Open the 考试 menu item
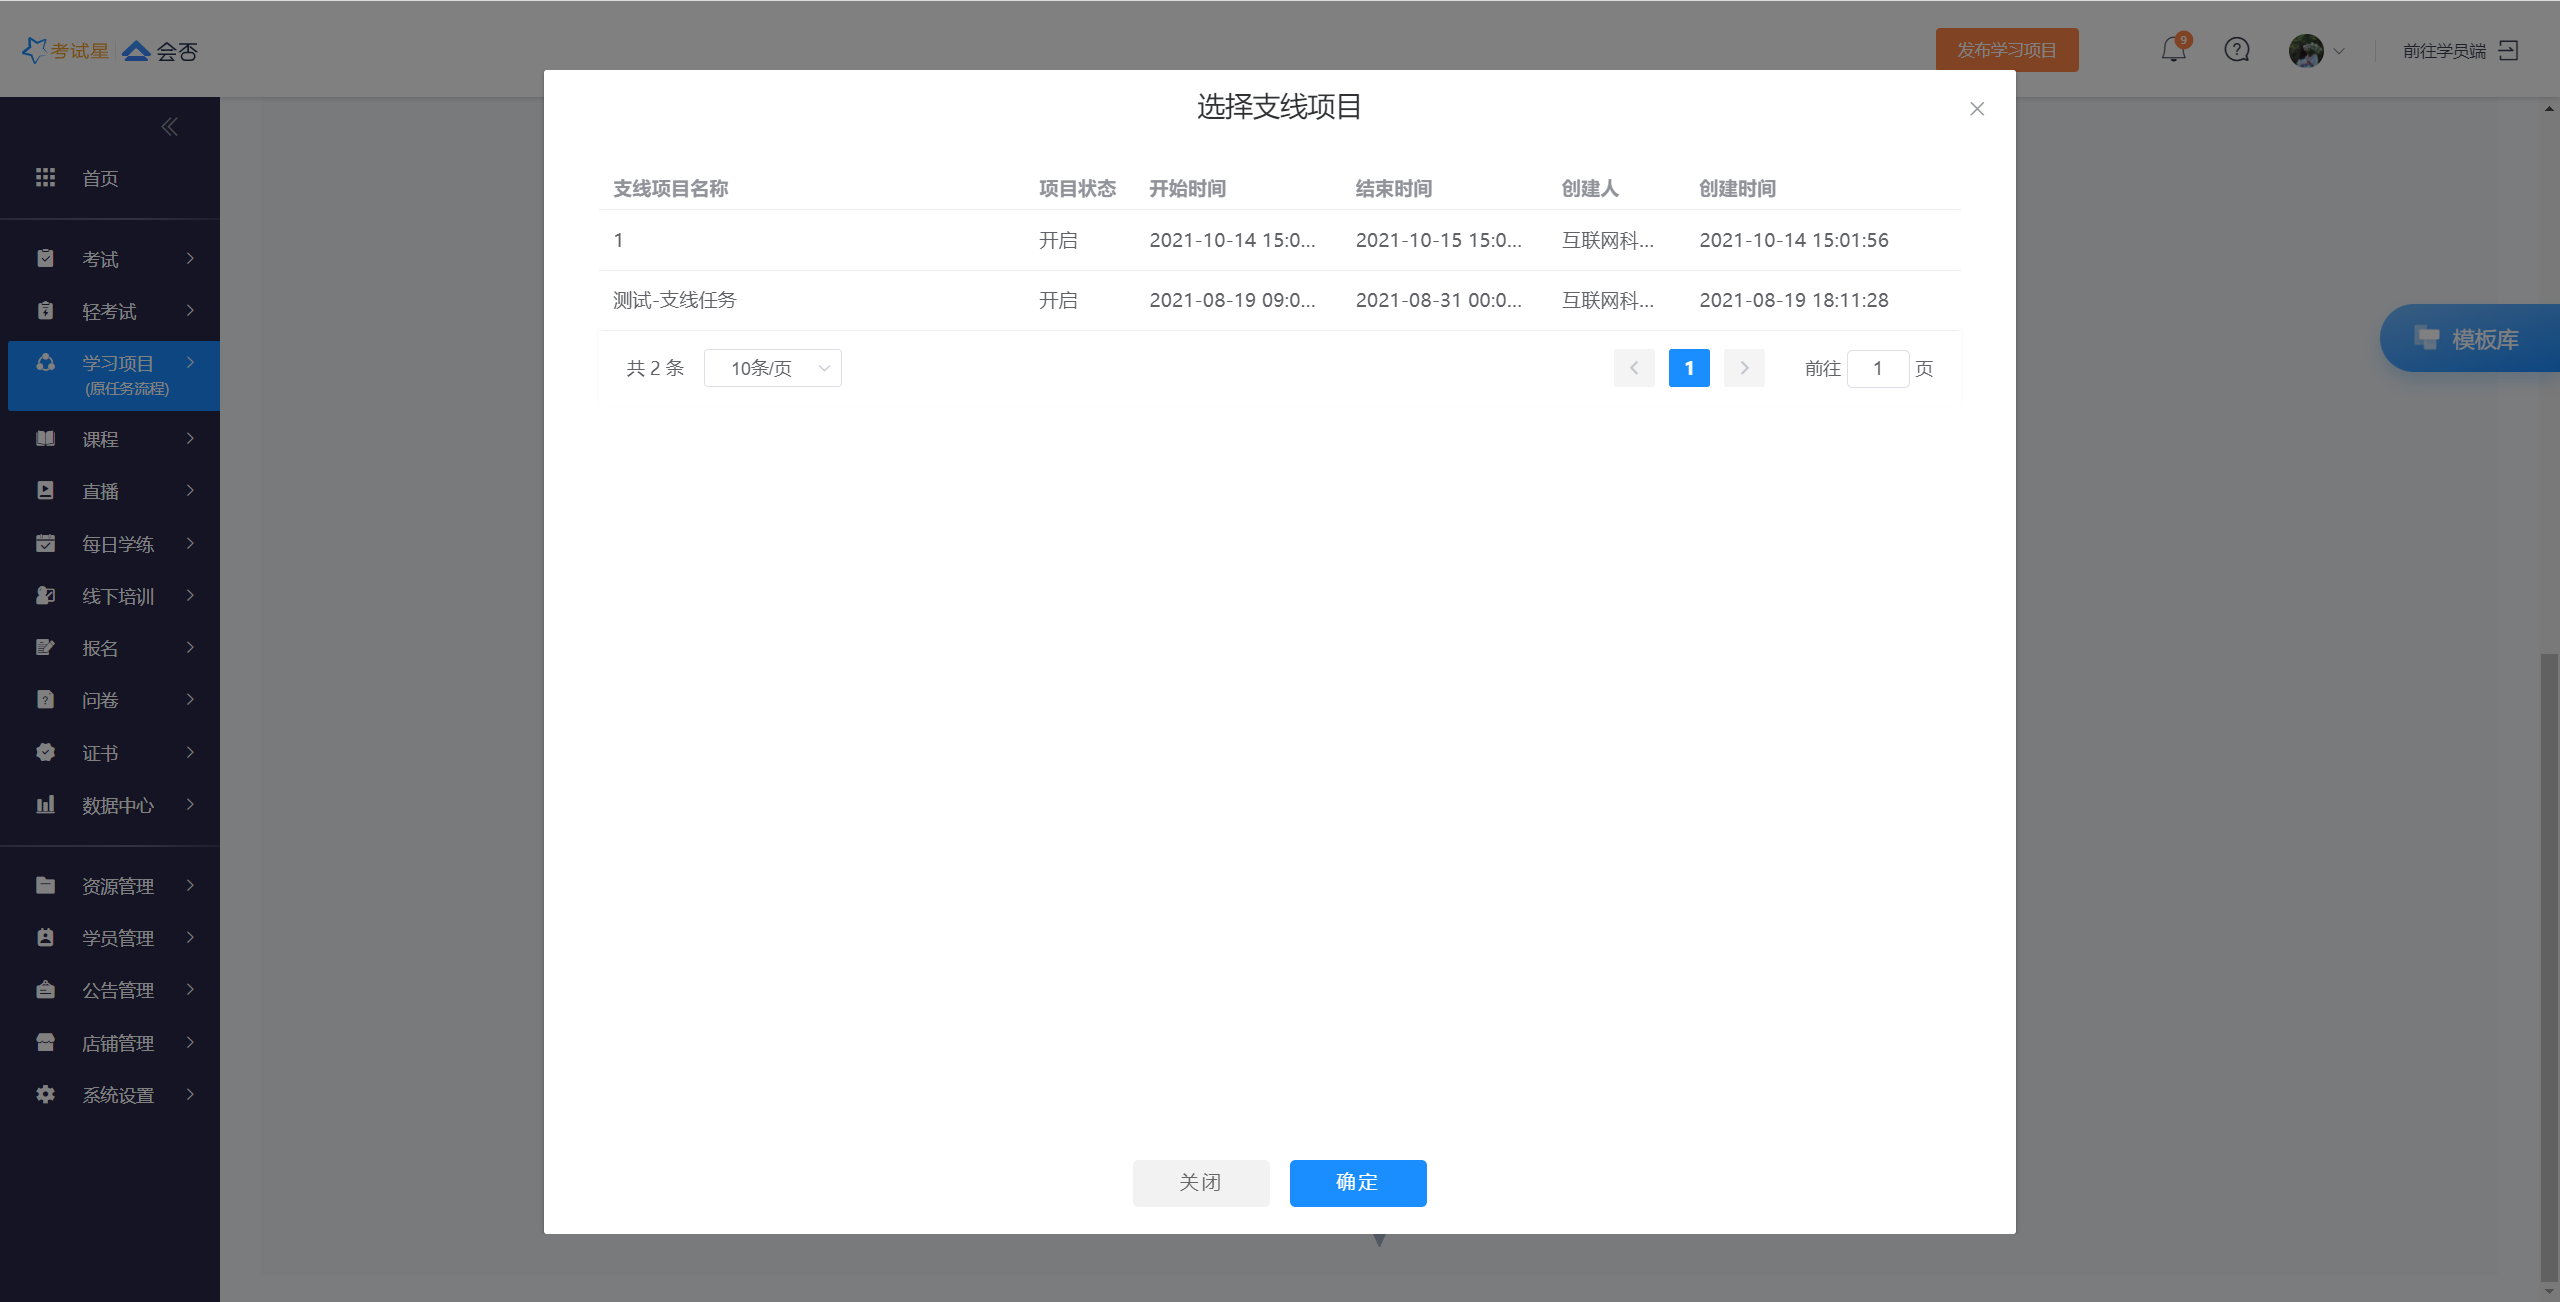This screenshot has height=1302, width=2560. click(100, 259)
